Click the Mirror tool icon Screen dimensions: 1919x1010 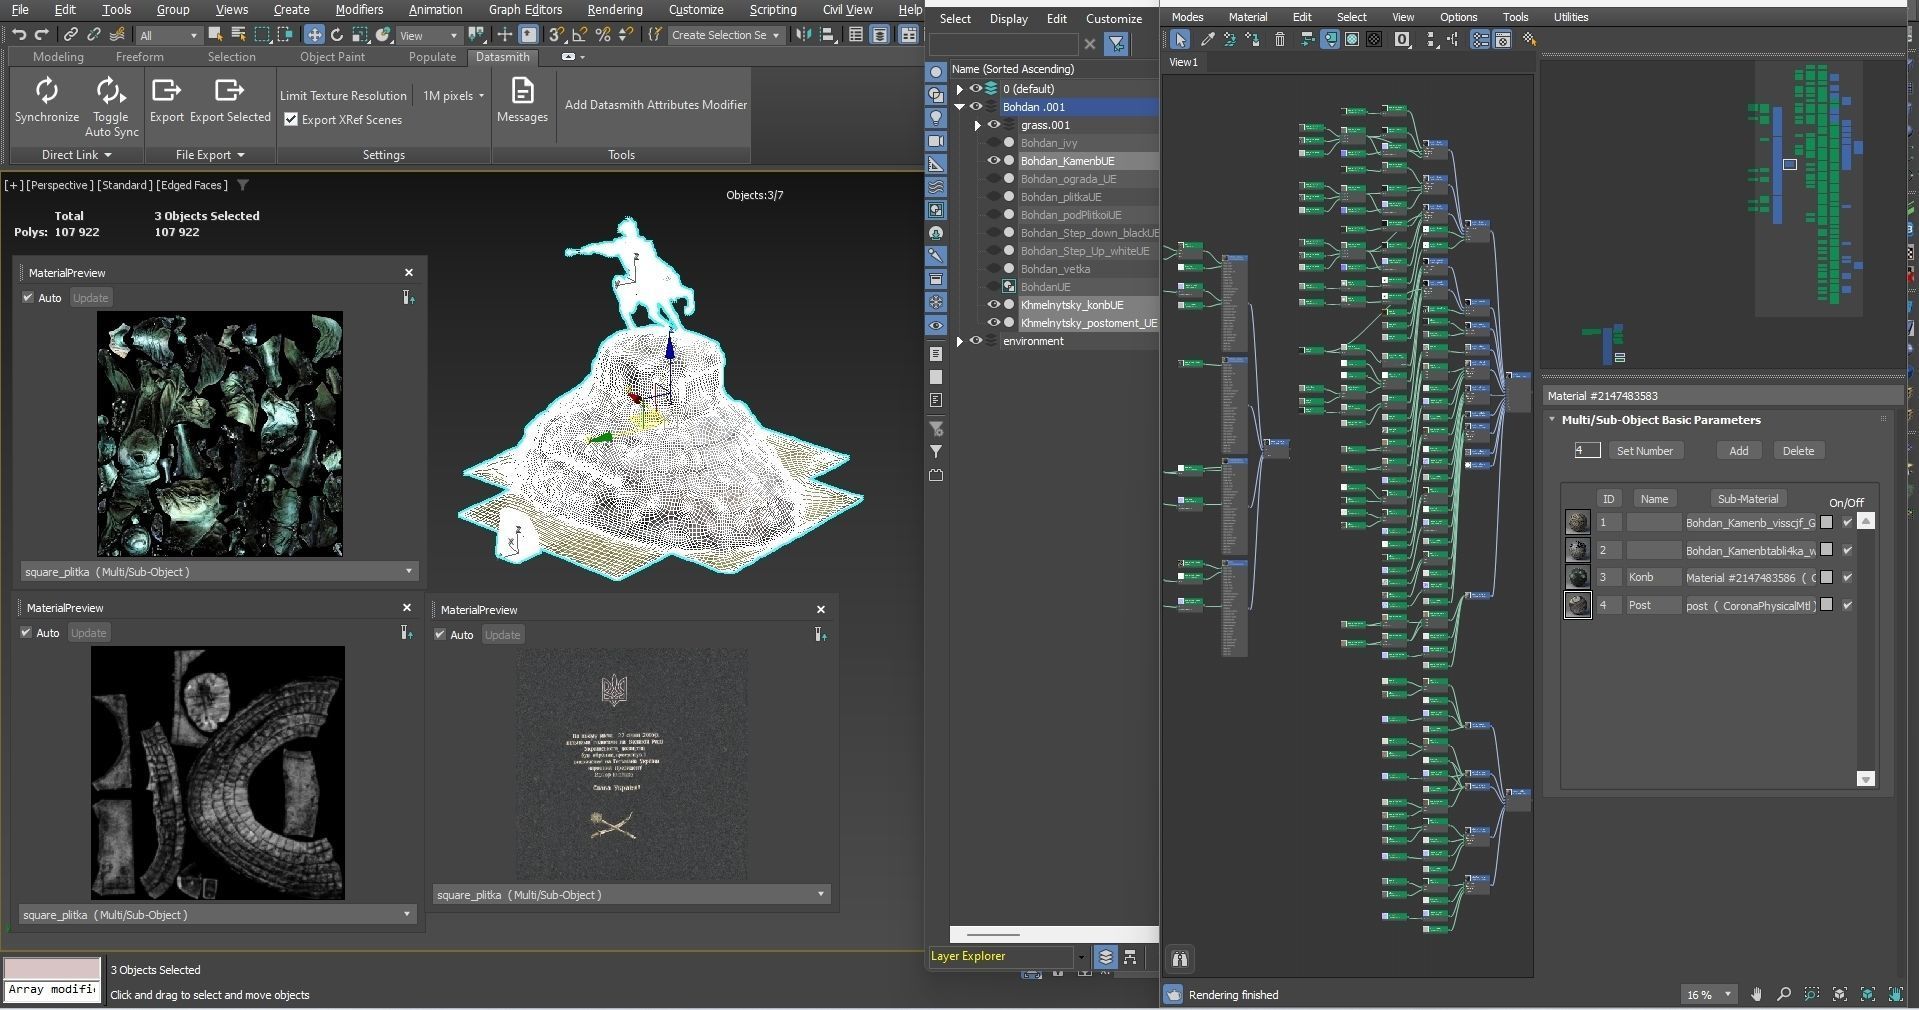804,35
